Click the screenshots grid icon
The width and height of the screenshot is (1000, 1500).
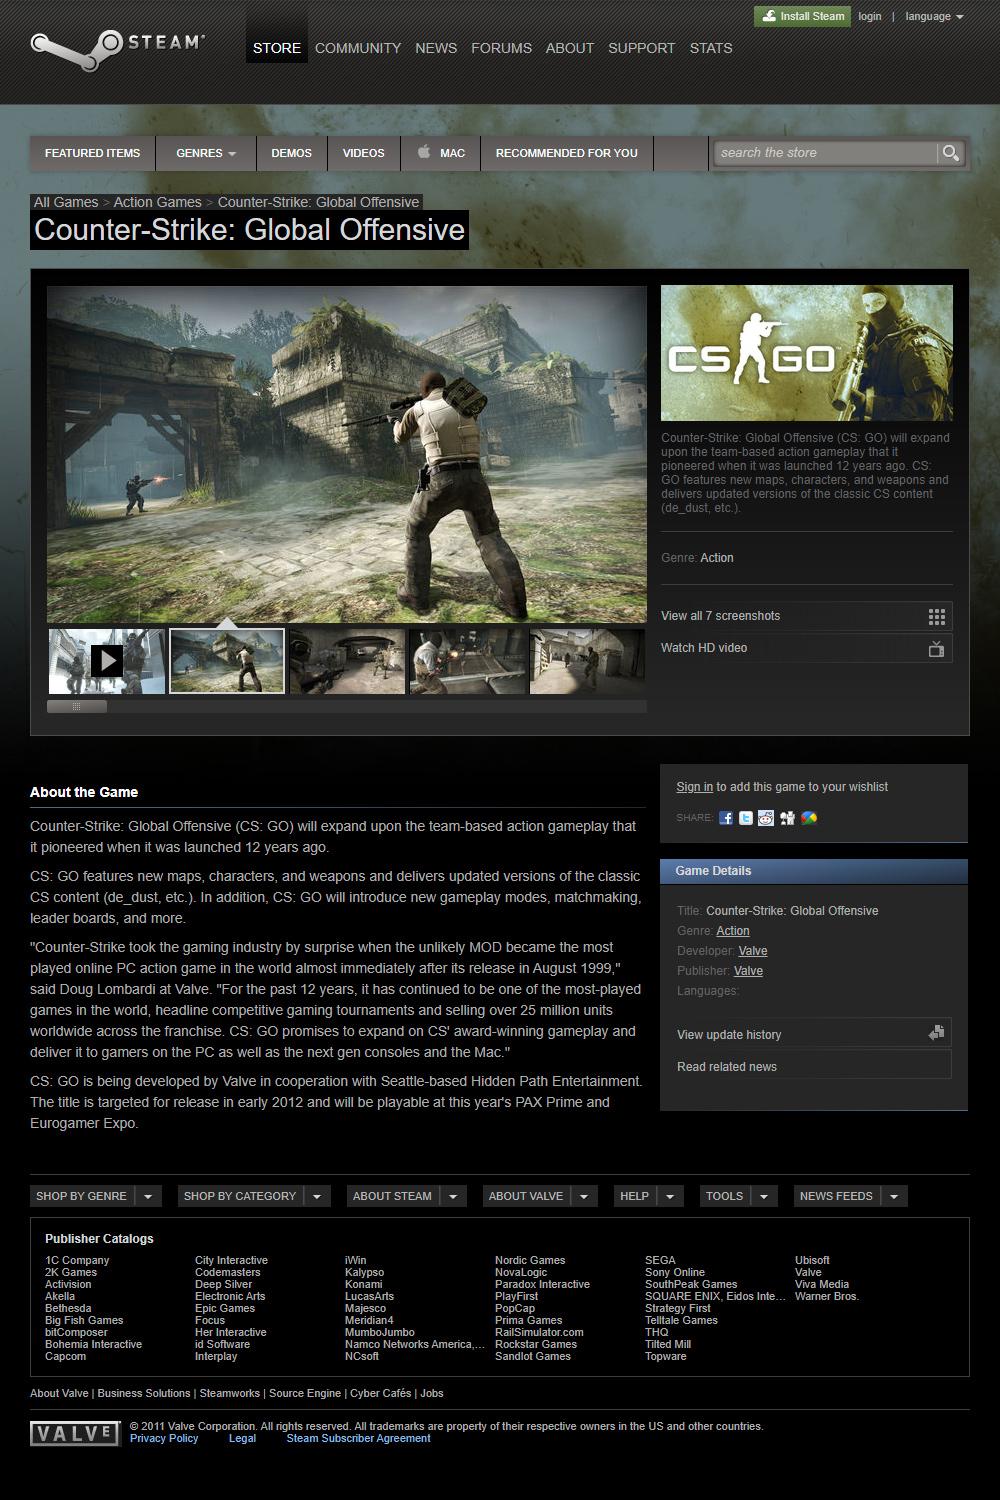pyautogui.click(x=936, y=616)
